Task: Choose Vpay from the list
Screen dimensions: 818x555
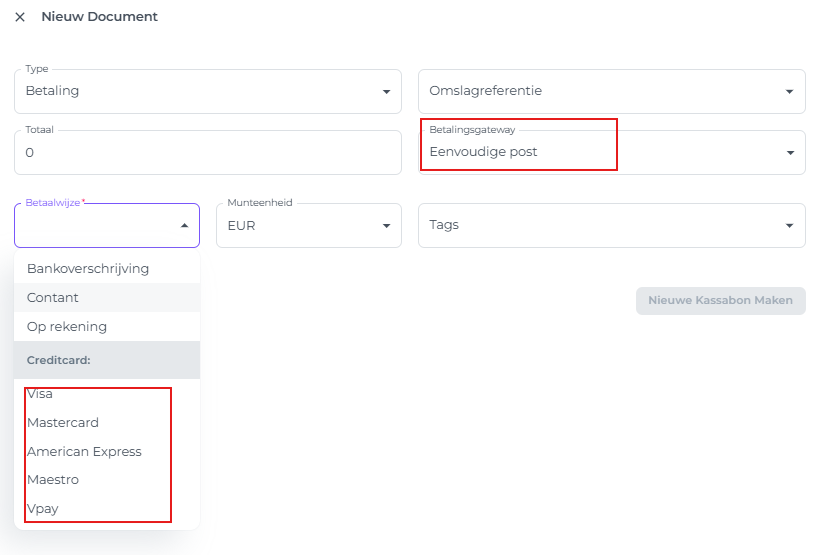Action: [43, 509]
